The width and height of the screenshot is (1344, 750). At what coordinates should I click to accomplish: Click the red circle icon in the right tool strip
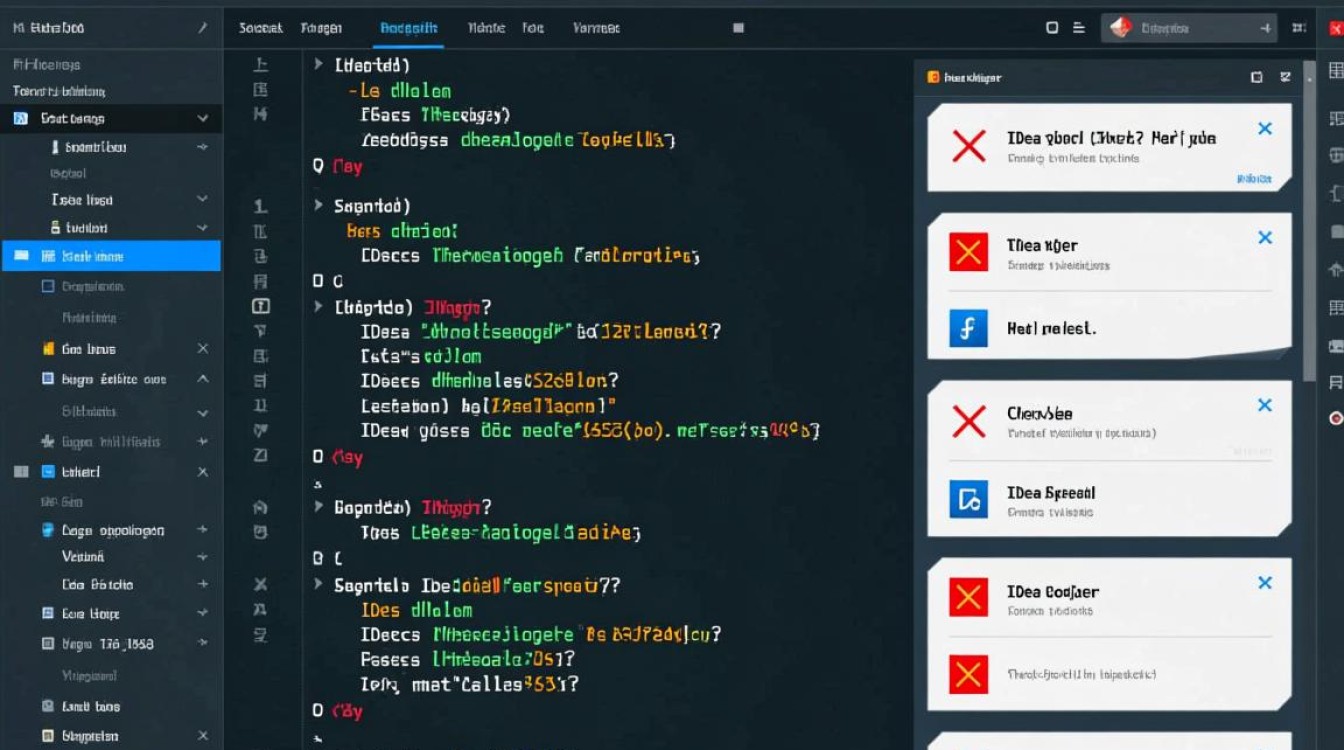(1335, 418)
